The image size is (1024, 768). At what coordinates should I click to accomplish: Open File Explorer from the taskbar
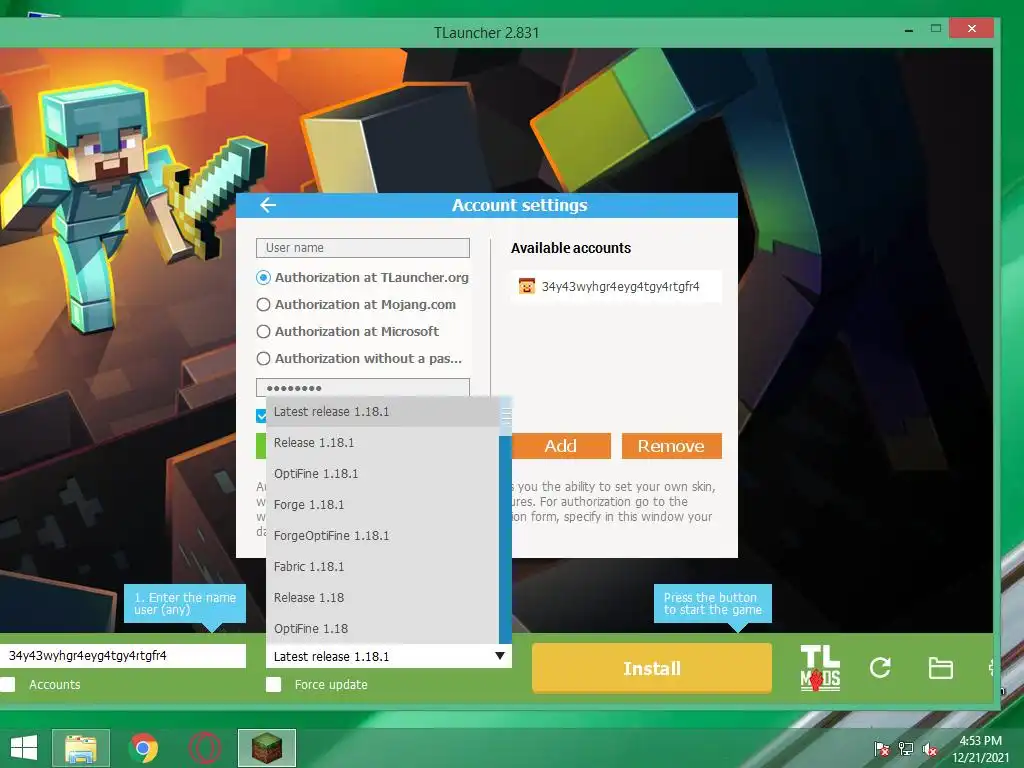coord(81,748)
